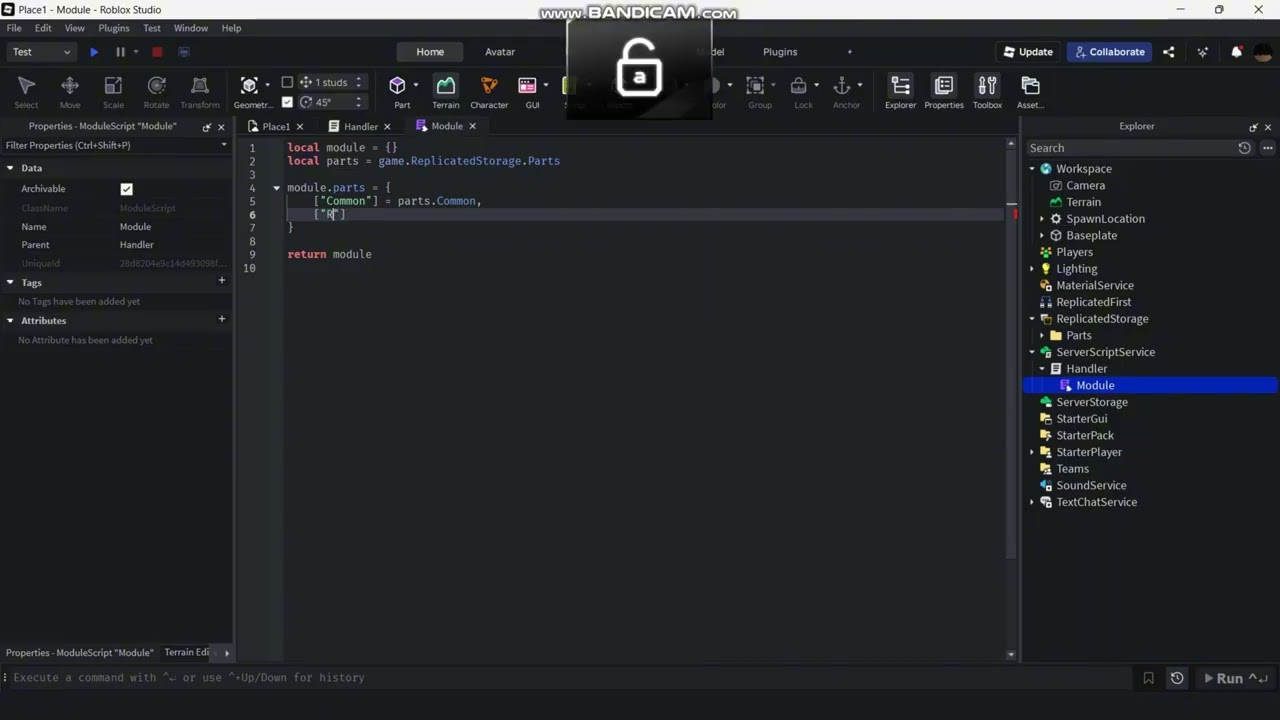Toggle the move snapping checkbox for 1 studs
Screen dimensions: 1280x720
point(287,82)
